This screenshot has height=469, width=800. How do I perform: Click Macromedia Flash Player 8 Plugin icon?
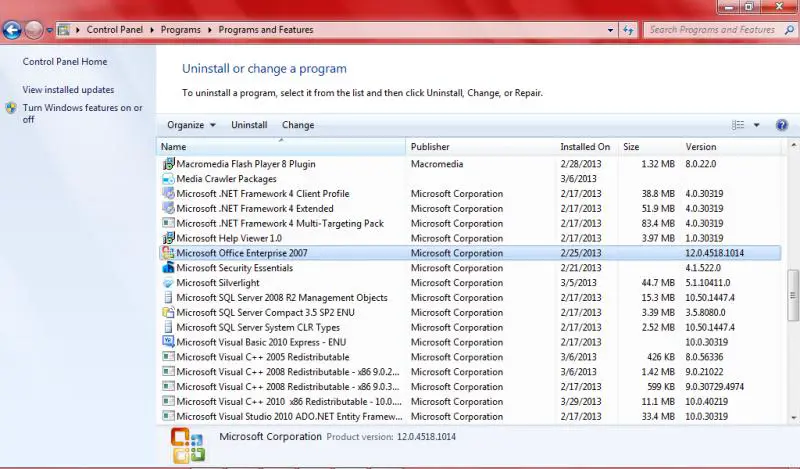[x=168, y=164]
